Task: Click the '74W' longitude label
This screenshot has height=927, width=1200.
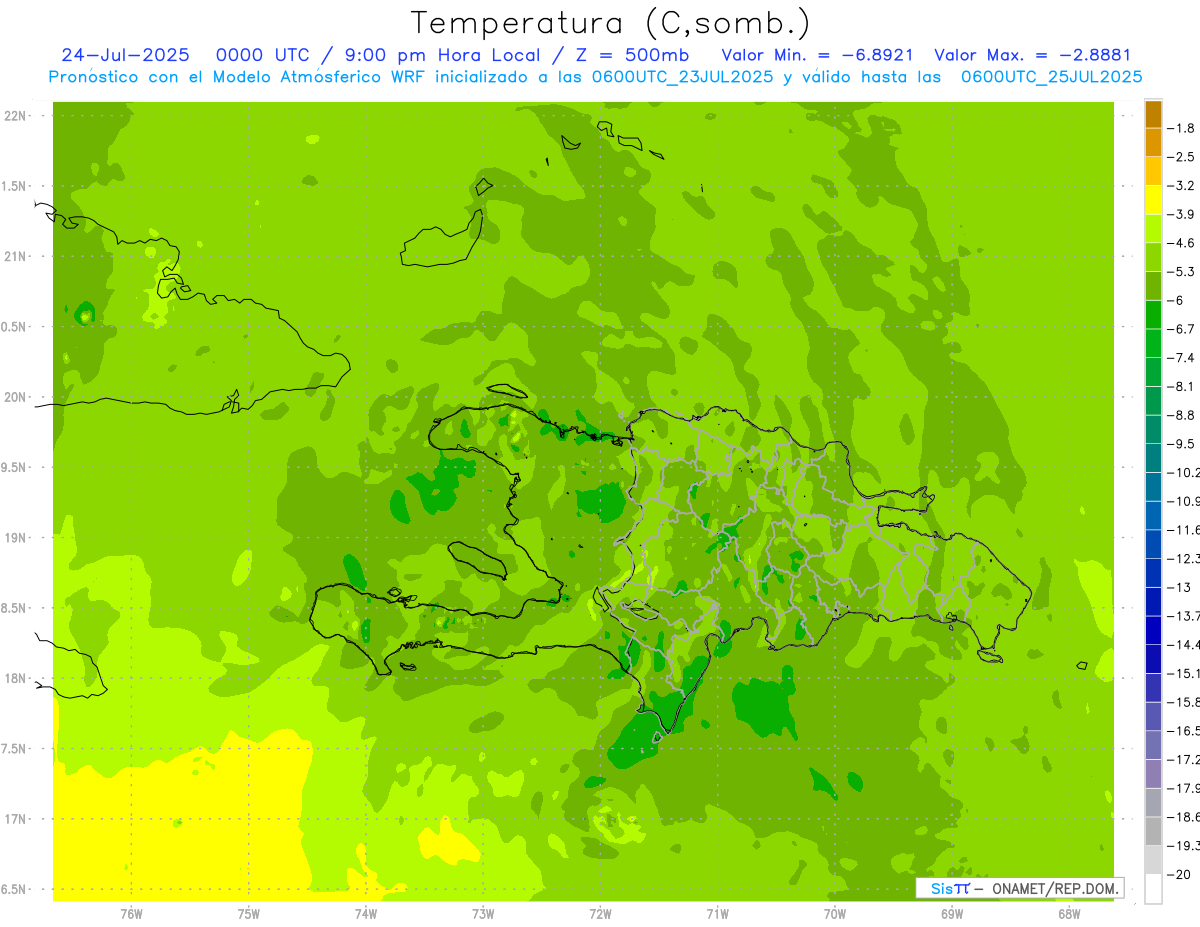Action: tap(366, 913)
